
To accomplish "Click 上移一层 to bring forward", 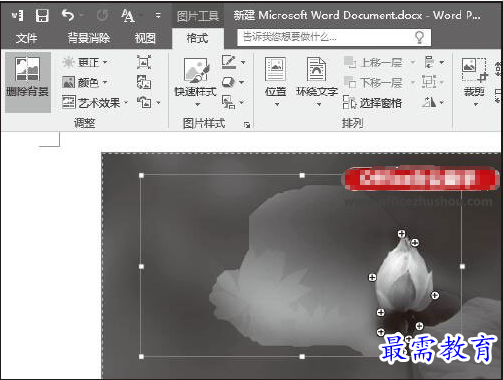I will pos(374,62).
